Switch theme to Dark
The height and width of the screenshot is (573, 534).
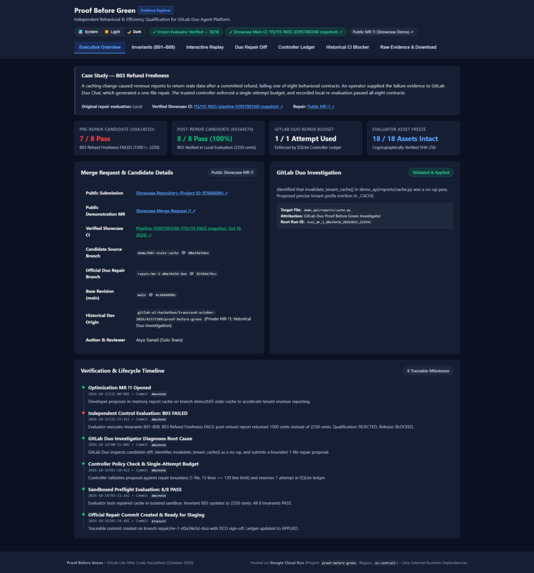pyautogui.click(x=134, y=32)
